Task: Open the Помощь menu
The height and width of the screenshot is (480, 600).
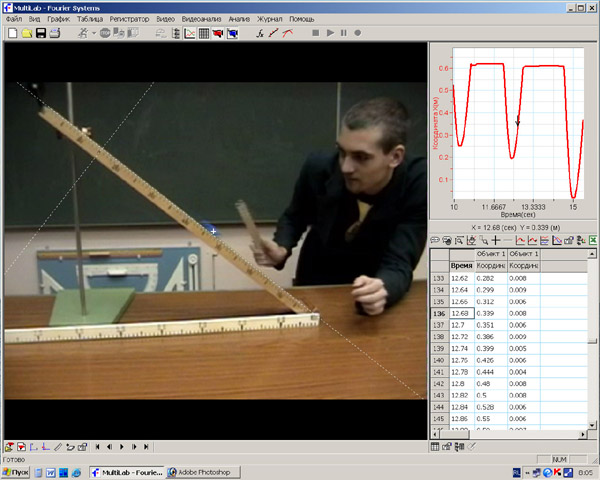Action: coord(302,19)
